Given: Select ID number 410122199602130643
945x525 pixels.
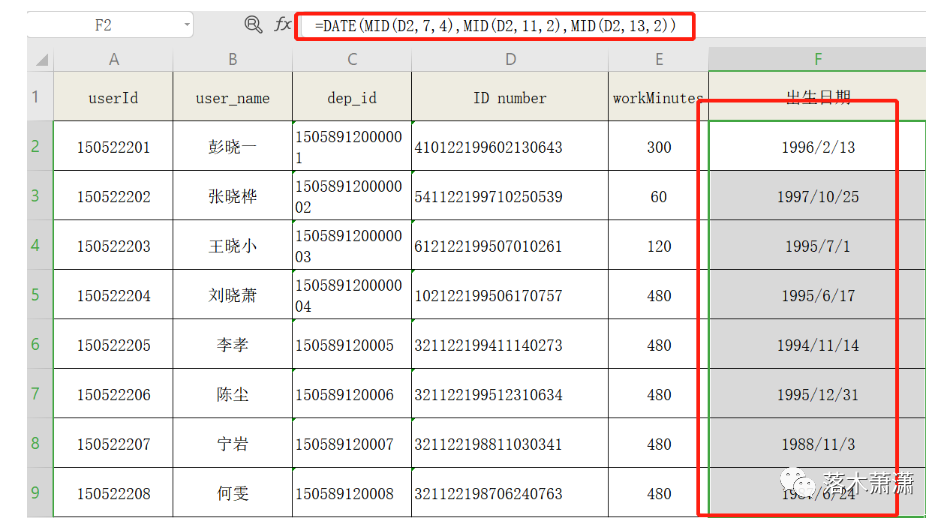Looking at the screenshot, I should click(510, 146).
